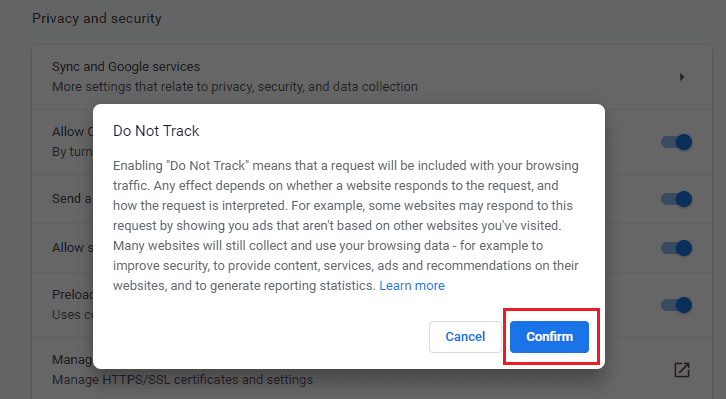Image resolution: width=726 pixels, height=399 pixels.
Task: Click the partially hidden 'Preload' row label
Action: [x=73, y=294]
